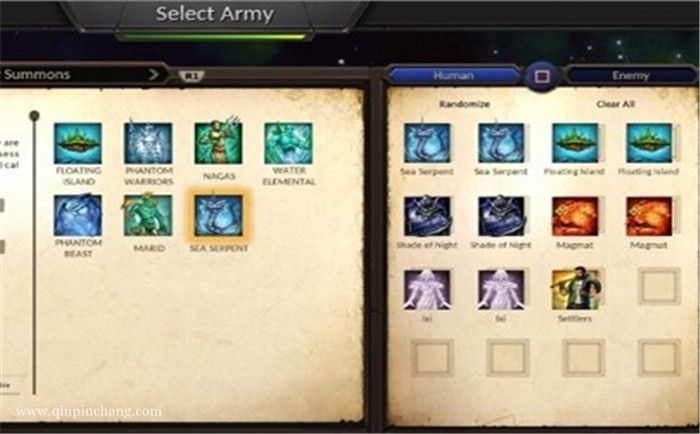Click the R1 category switch badge
This screenshot has width=700, height=434.
(x=192, y=76)
